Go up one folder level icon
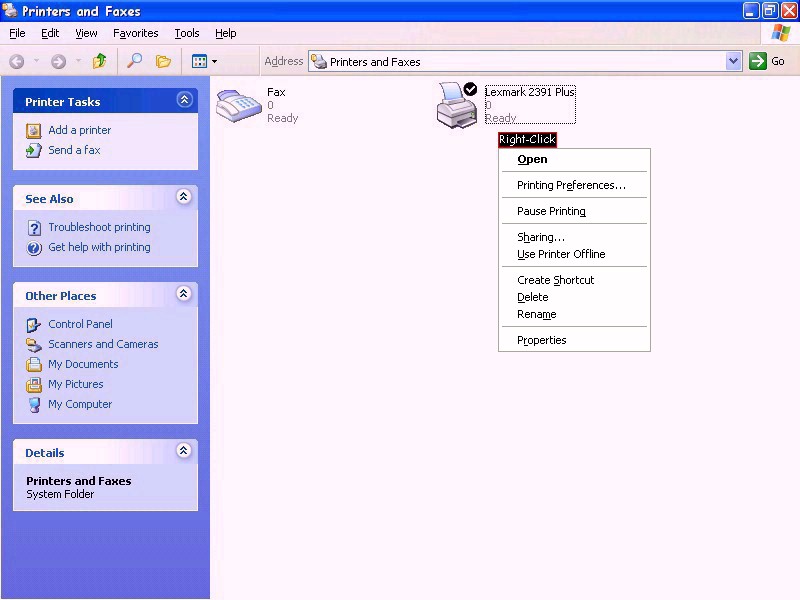 click(x=99, y=61)
